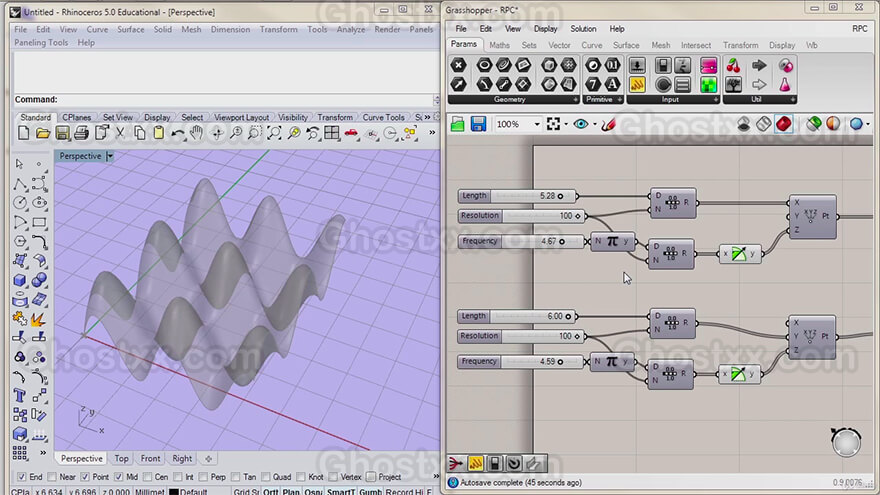
Task: Toggle the Mid osnap checkbox
Action: click(x=118, y=477)
